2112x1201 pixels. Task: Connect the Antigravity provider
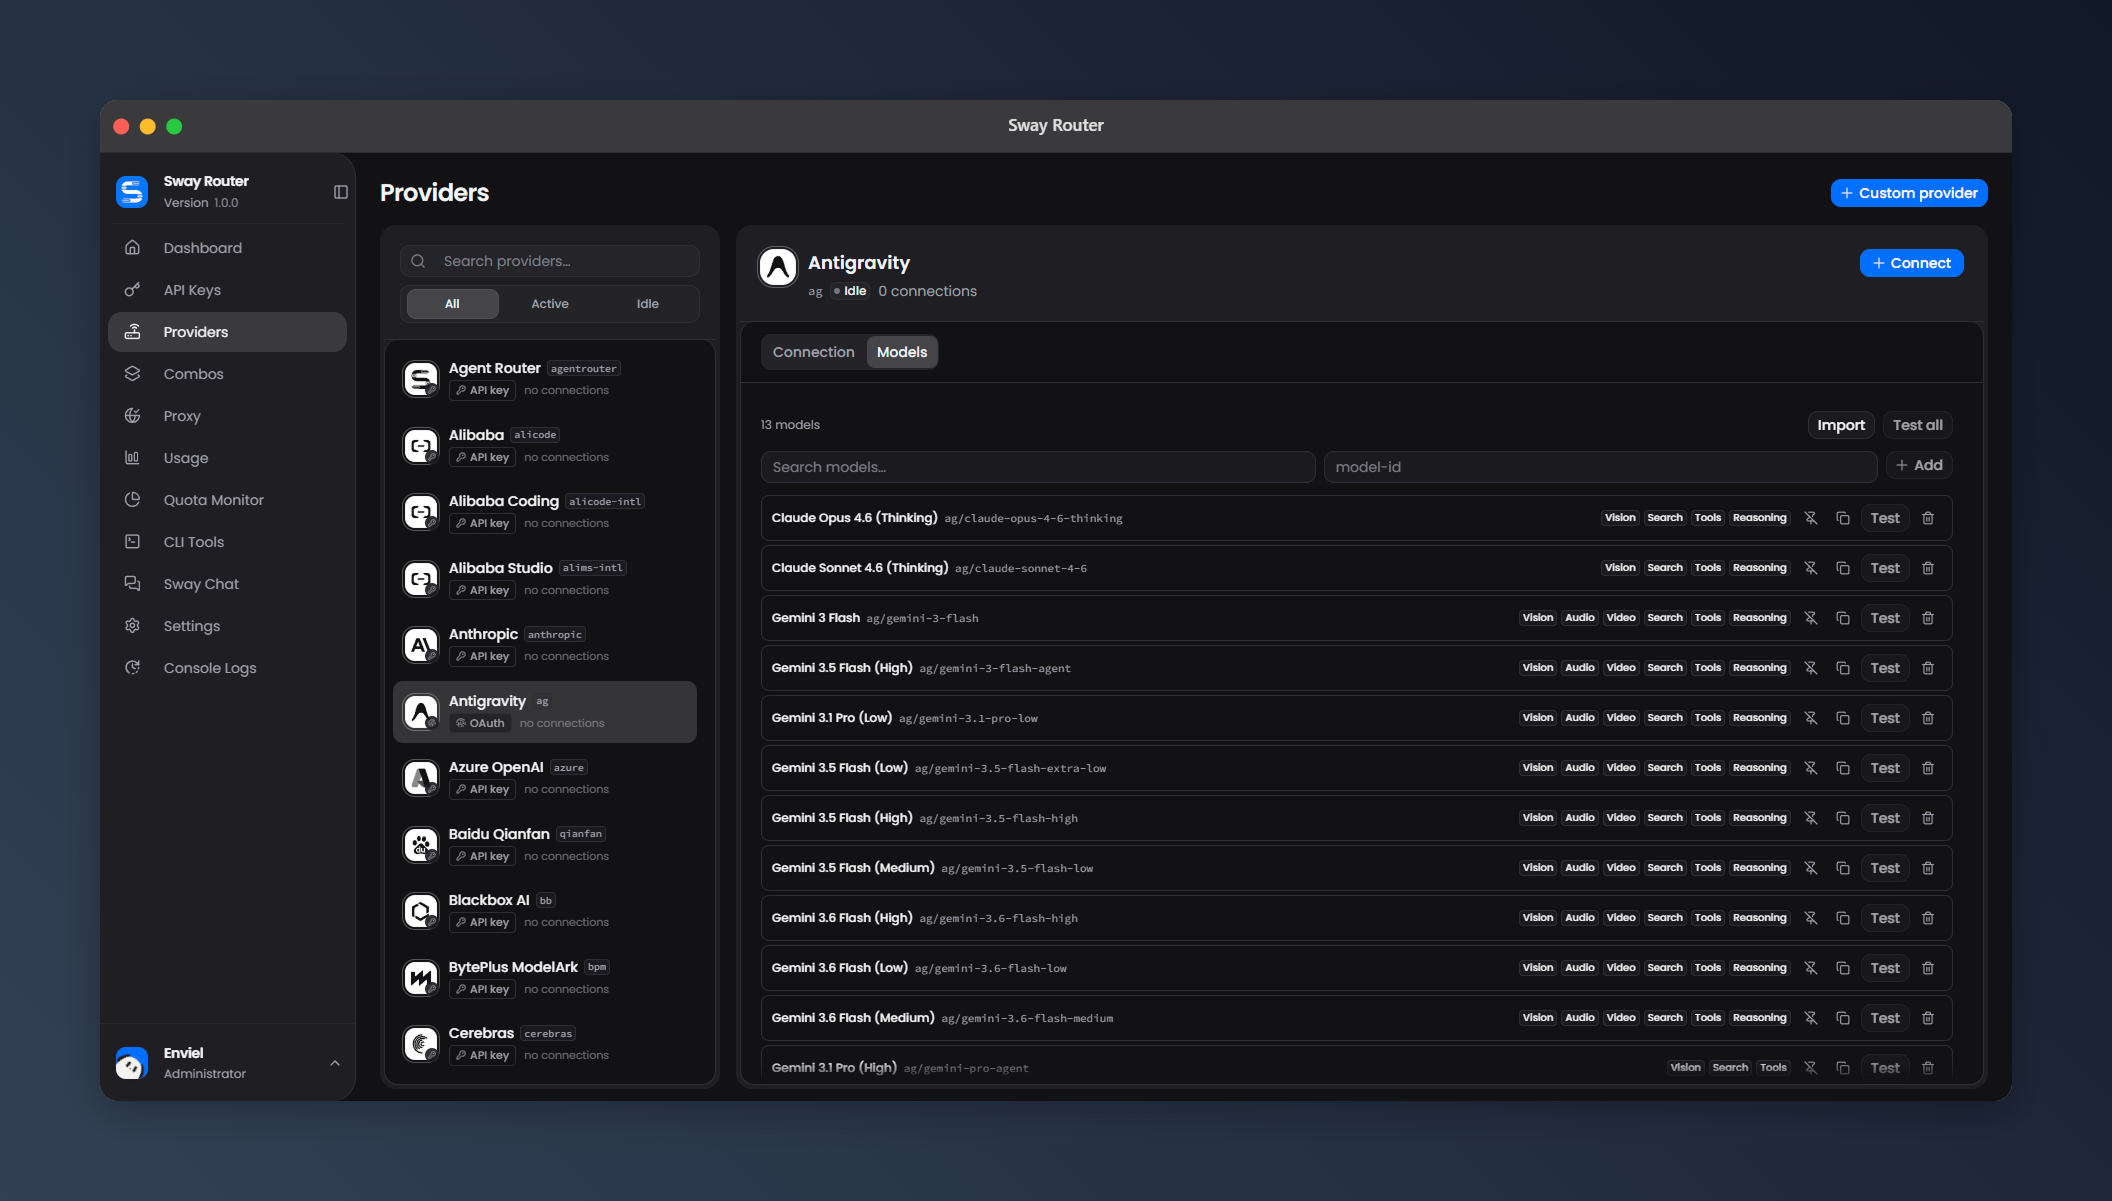[x=1911, y=263]
